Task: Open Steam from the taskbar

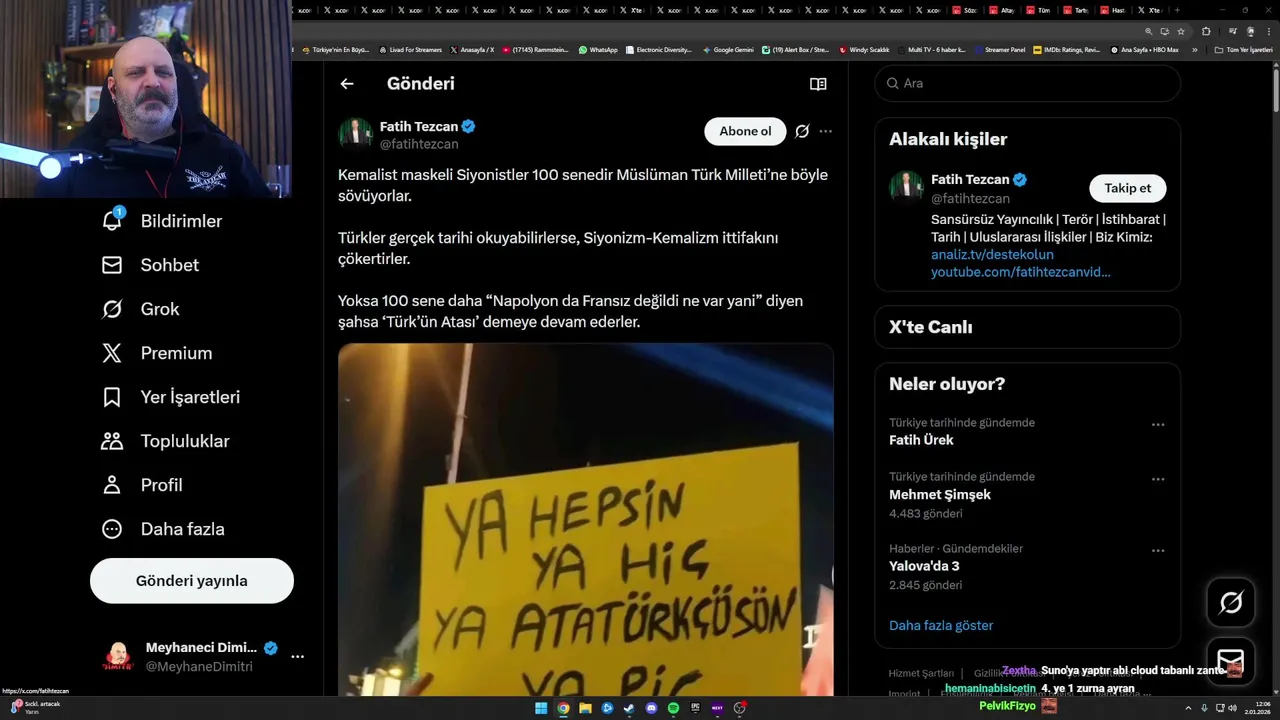Action: (629, 708)
